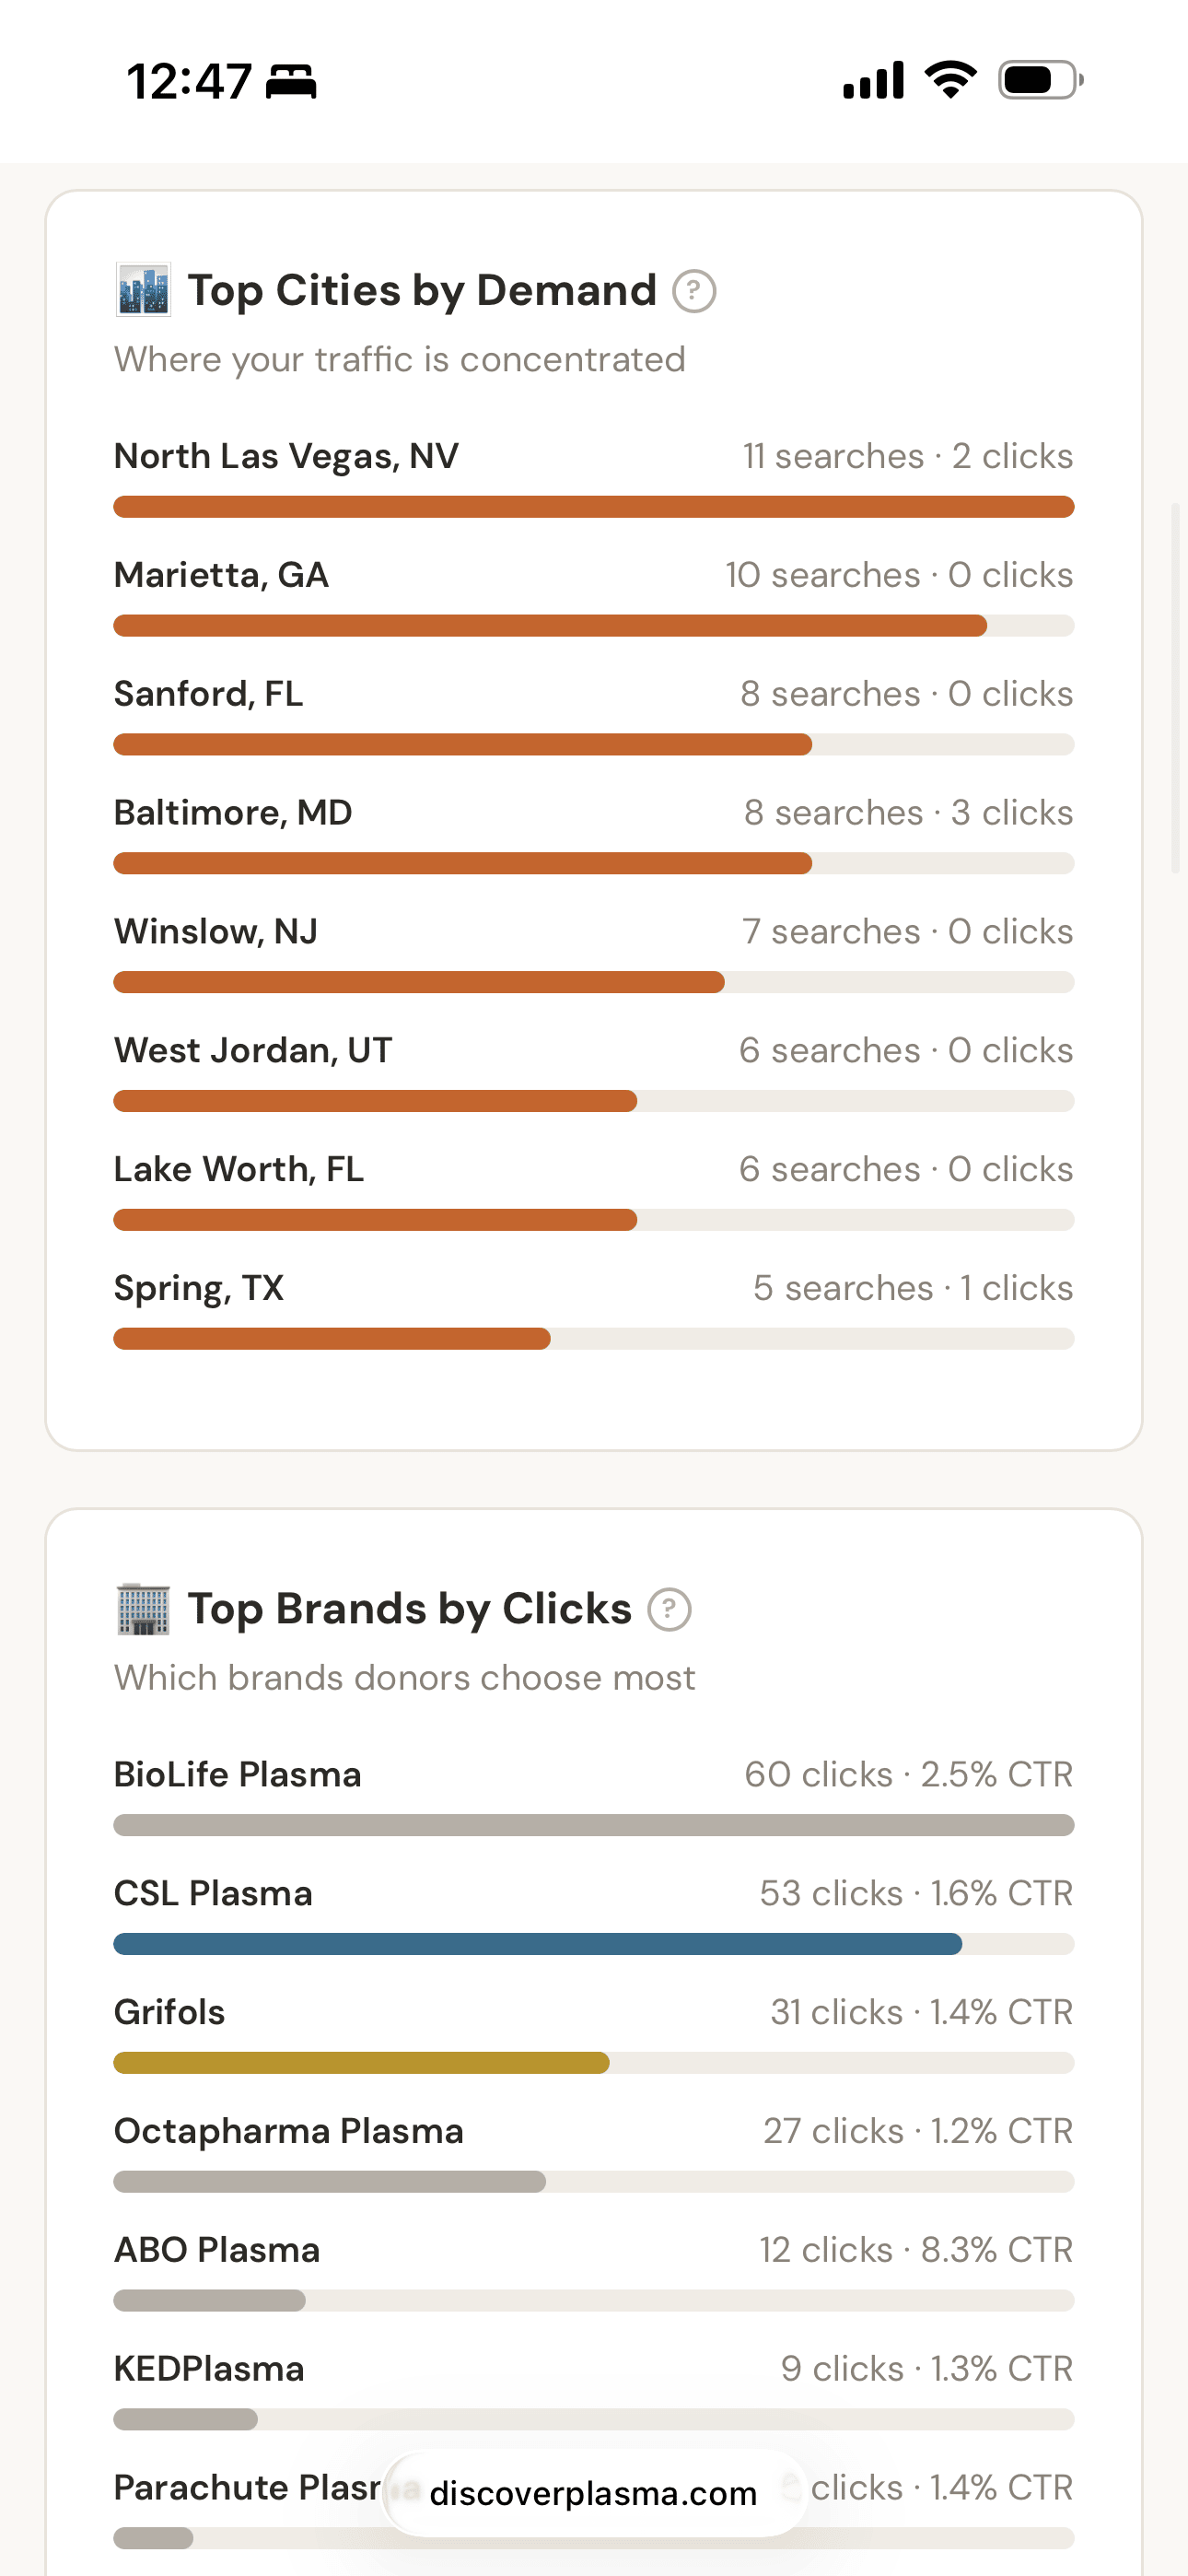Viewport: 1188px width, 2576px height.
Task: Tap the Spring, TX city name
Action: [199, 1289]
